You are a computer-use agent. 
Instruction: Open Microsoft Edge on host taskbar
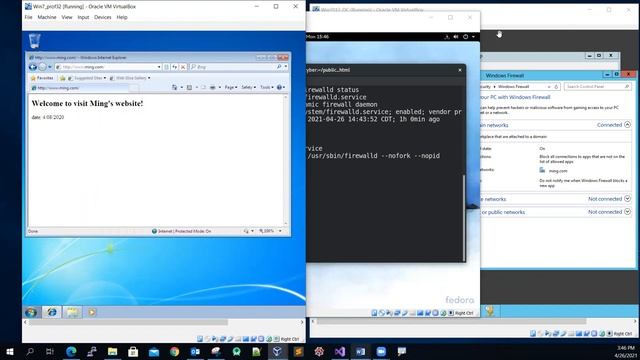pos(71,351)
